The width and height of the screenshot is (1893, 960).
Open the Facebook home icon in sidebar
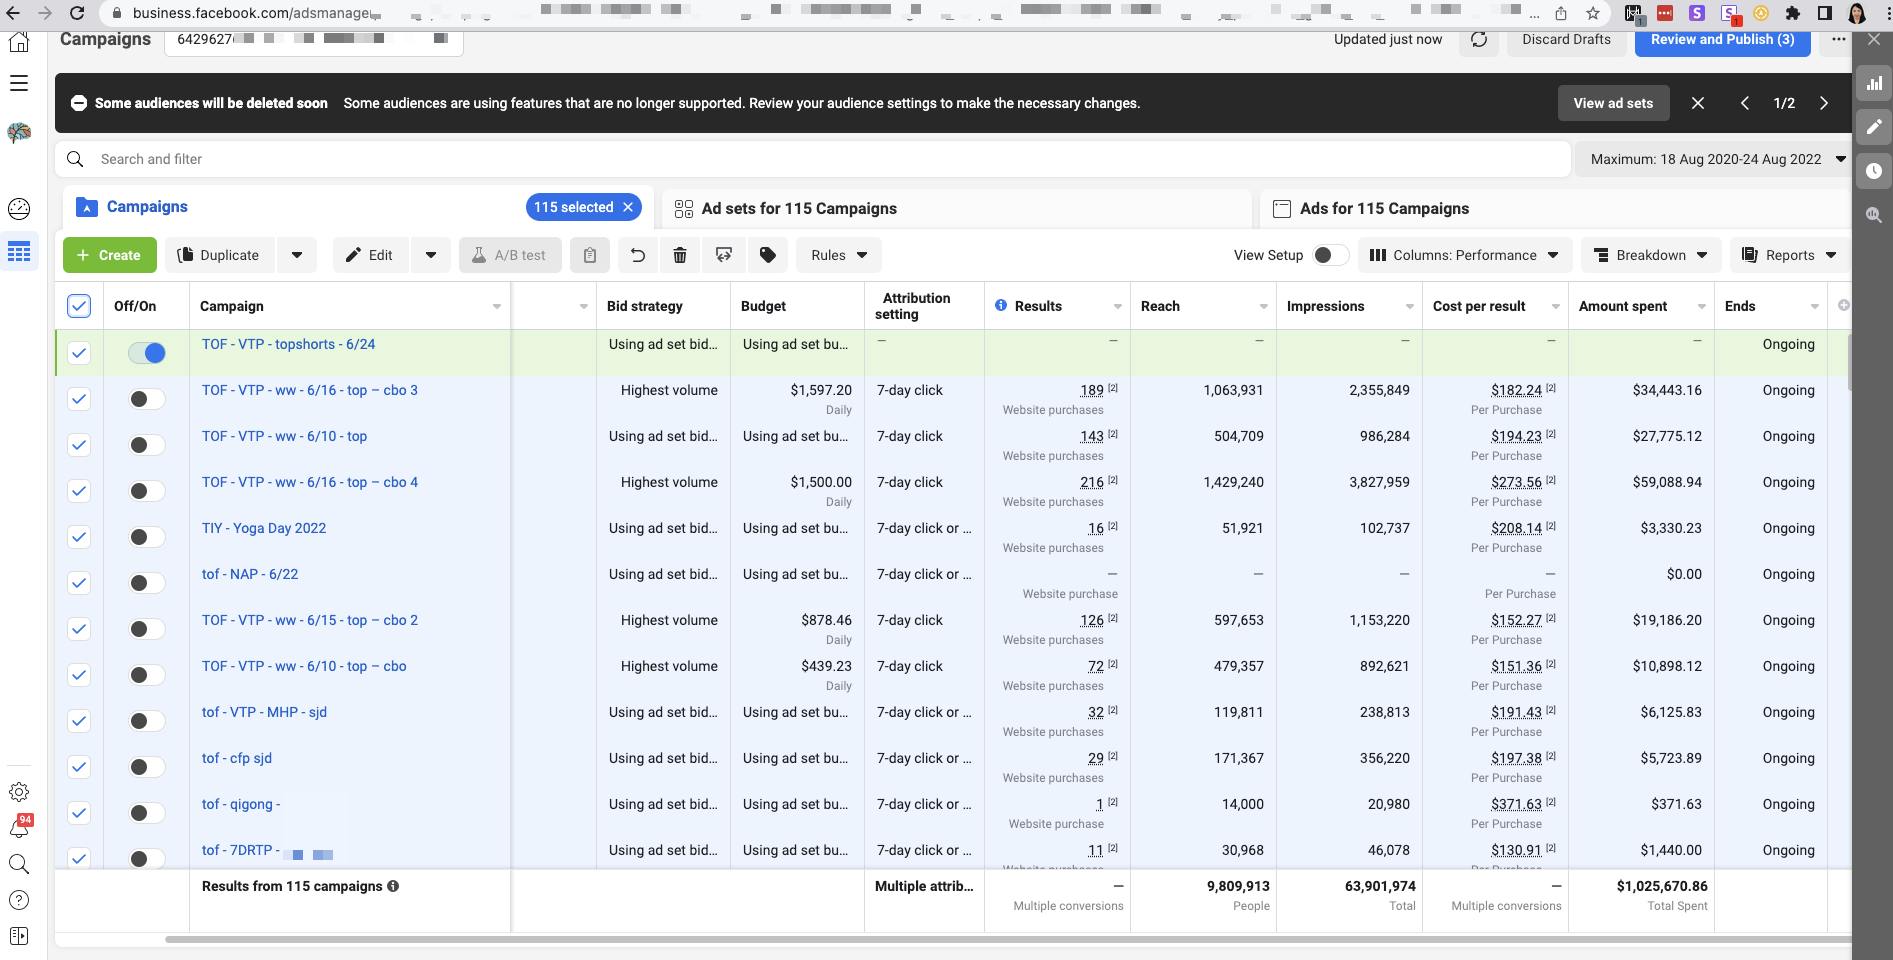pyautogui.click(x=19, y=42)
